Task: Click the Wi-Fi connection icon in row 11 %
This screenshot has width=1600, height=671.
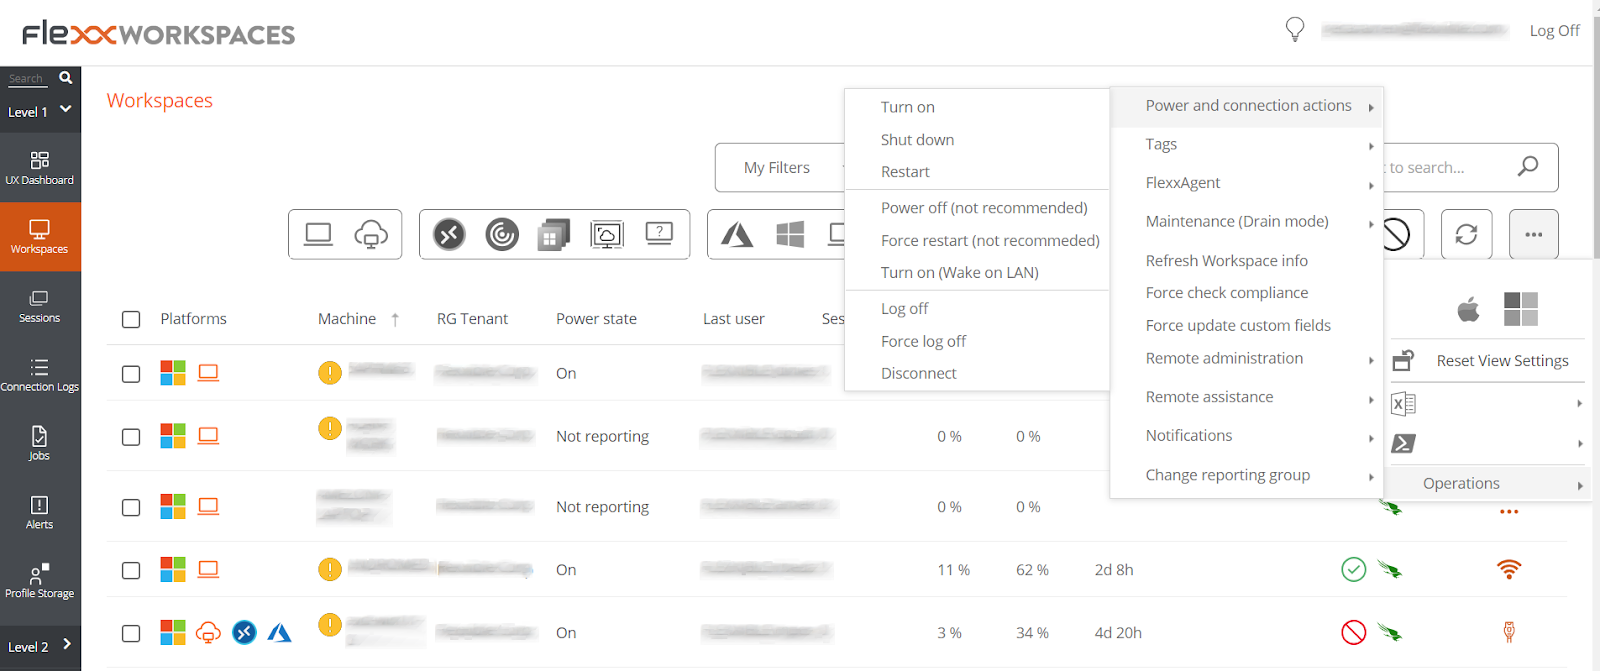Action: click(x=1509, y=570)
